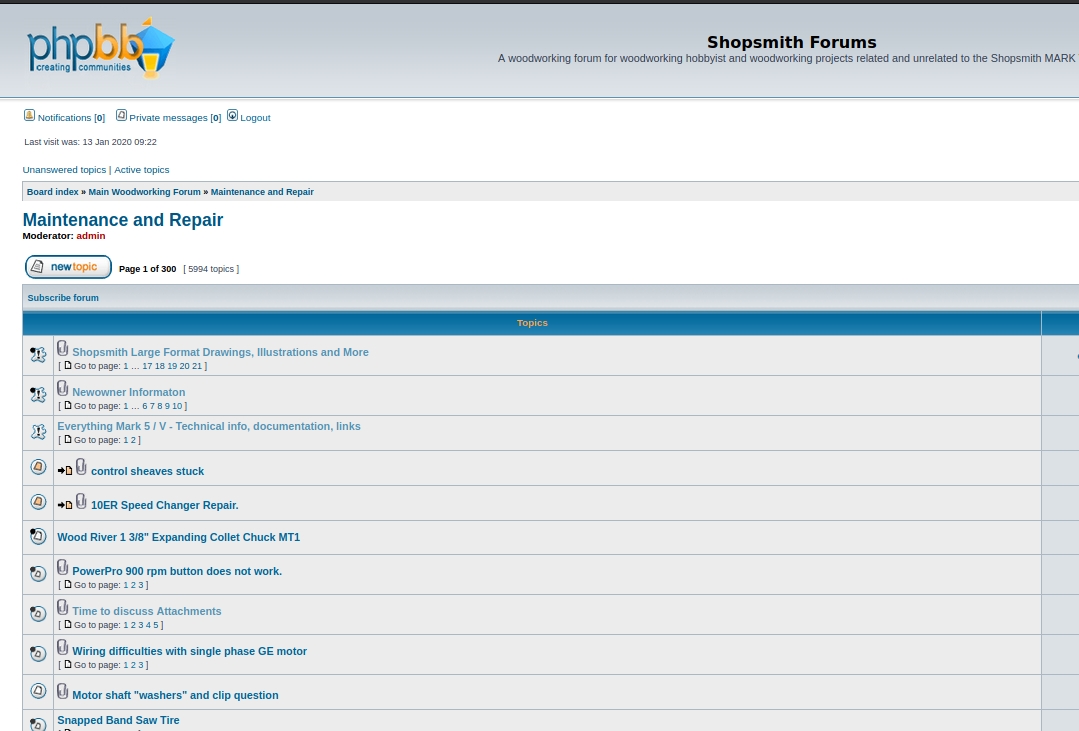Click the topic status icon for control sheaves stuck
1079x731 pixels.
[38, 467]
